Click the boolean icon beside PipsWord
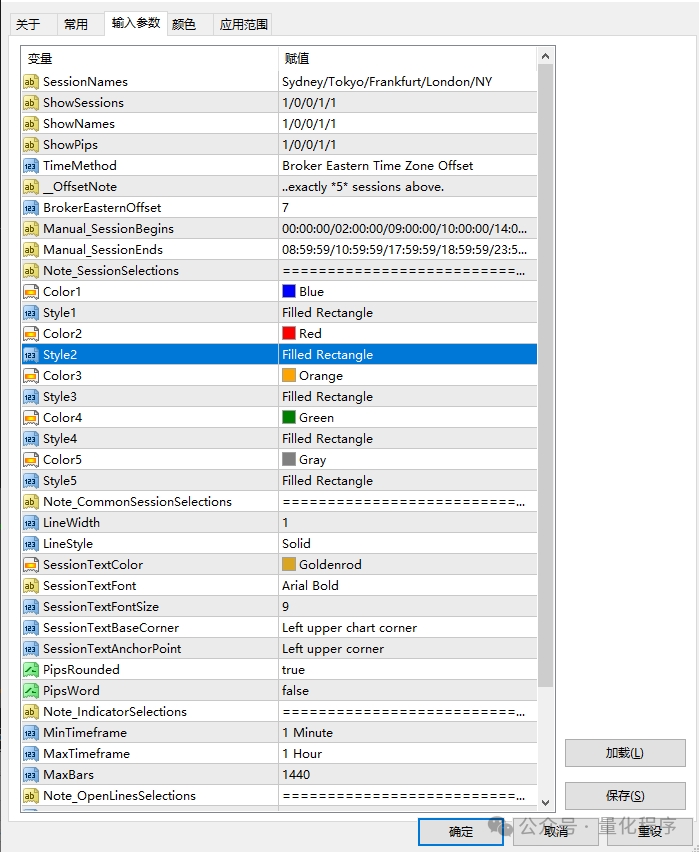Image resolution: width=699 pixels, height=852 pixels. pyautogui.click(x=30, y=691)
